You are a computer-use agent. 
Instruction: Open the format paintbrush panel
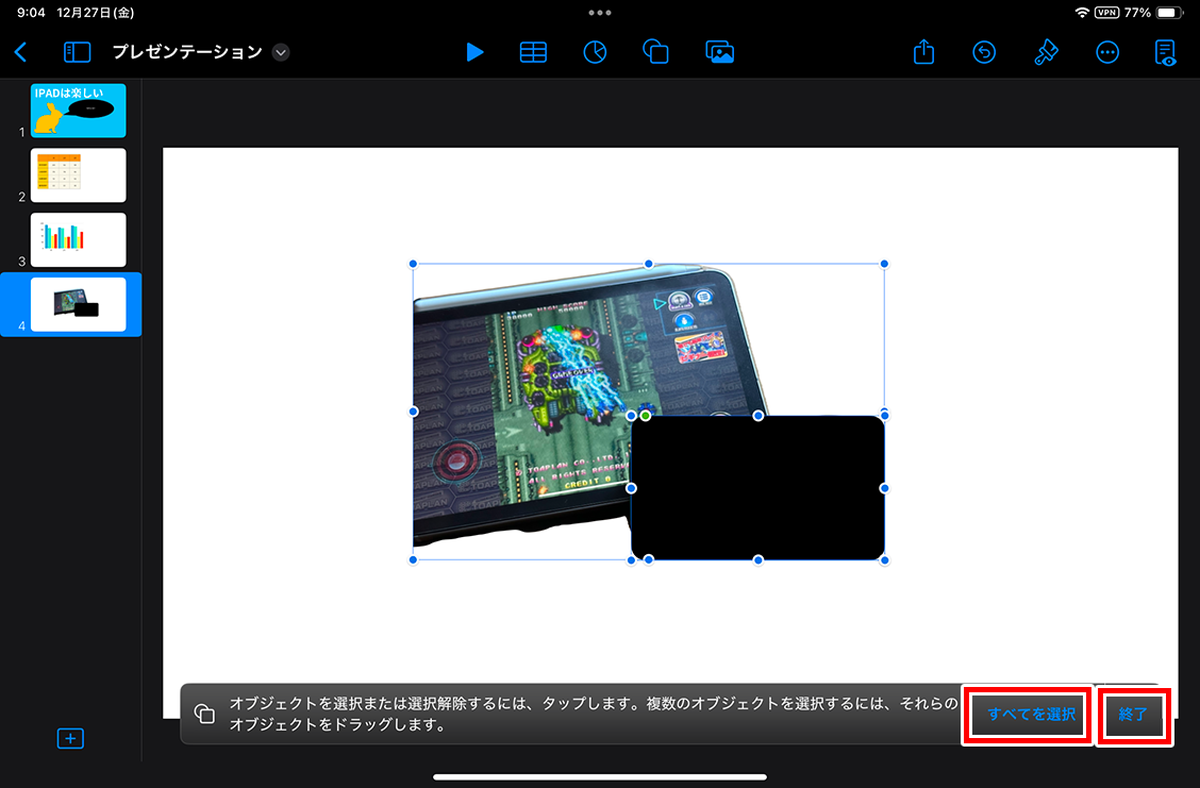pyautogui.click(x=1046, y=52)
